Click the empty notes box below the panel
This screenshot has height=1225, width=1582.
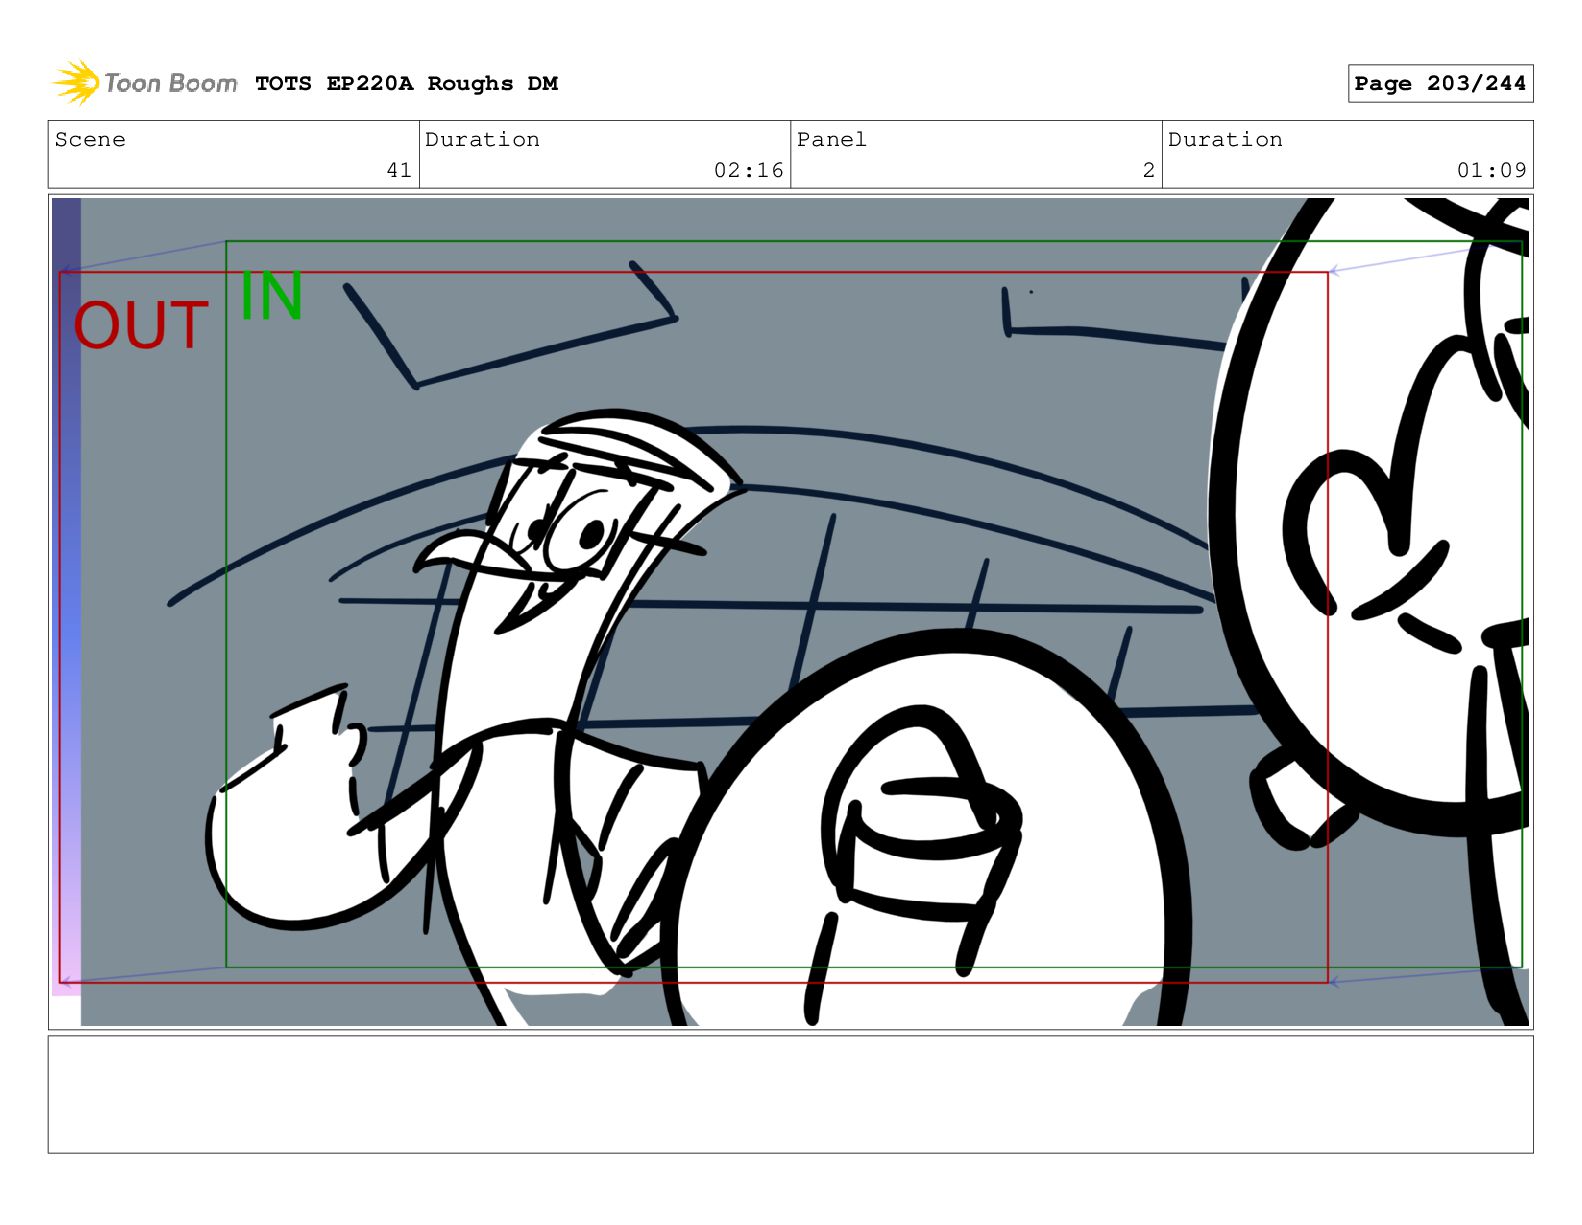click(790, 1095)
